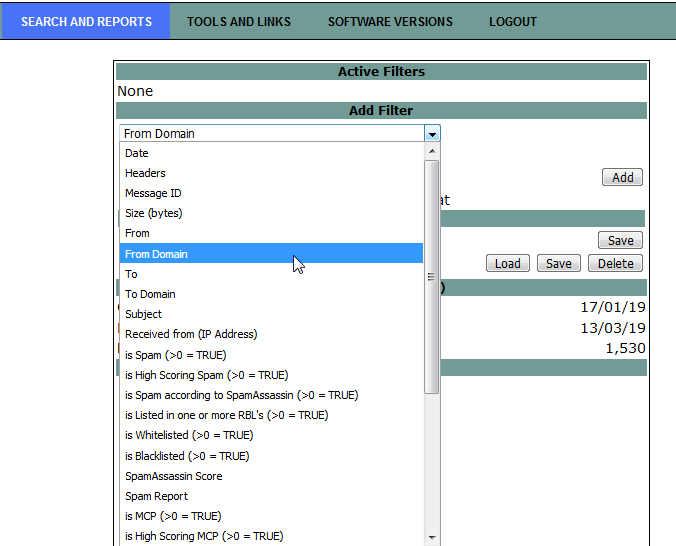Select is Spam according to SpamAssassin option
Viewport: 676px width, 546px height.
[272, 395]
